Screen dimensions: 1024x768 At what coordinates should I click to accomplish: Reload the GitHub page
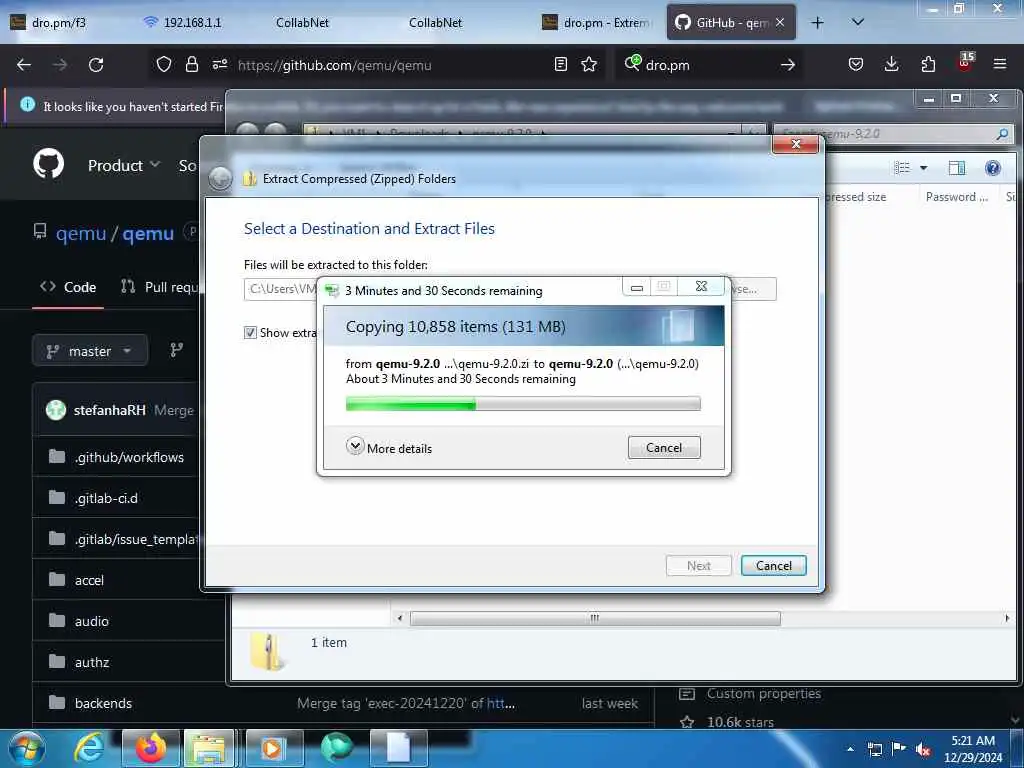point(96,65)
